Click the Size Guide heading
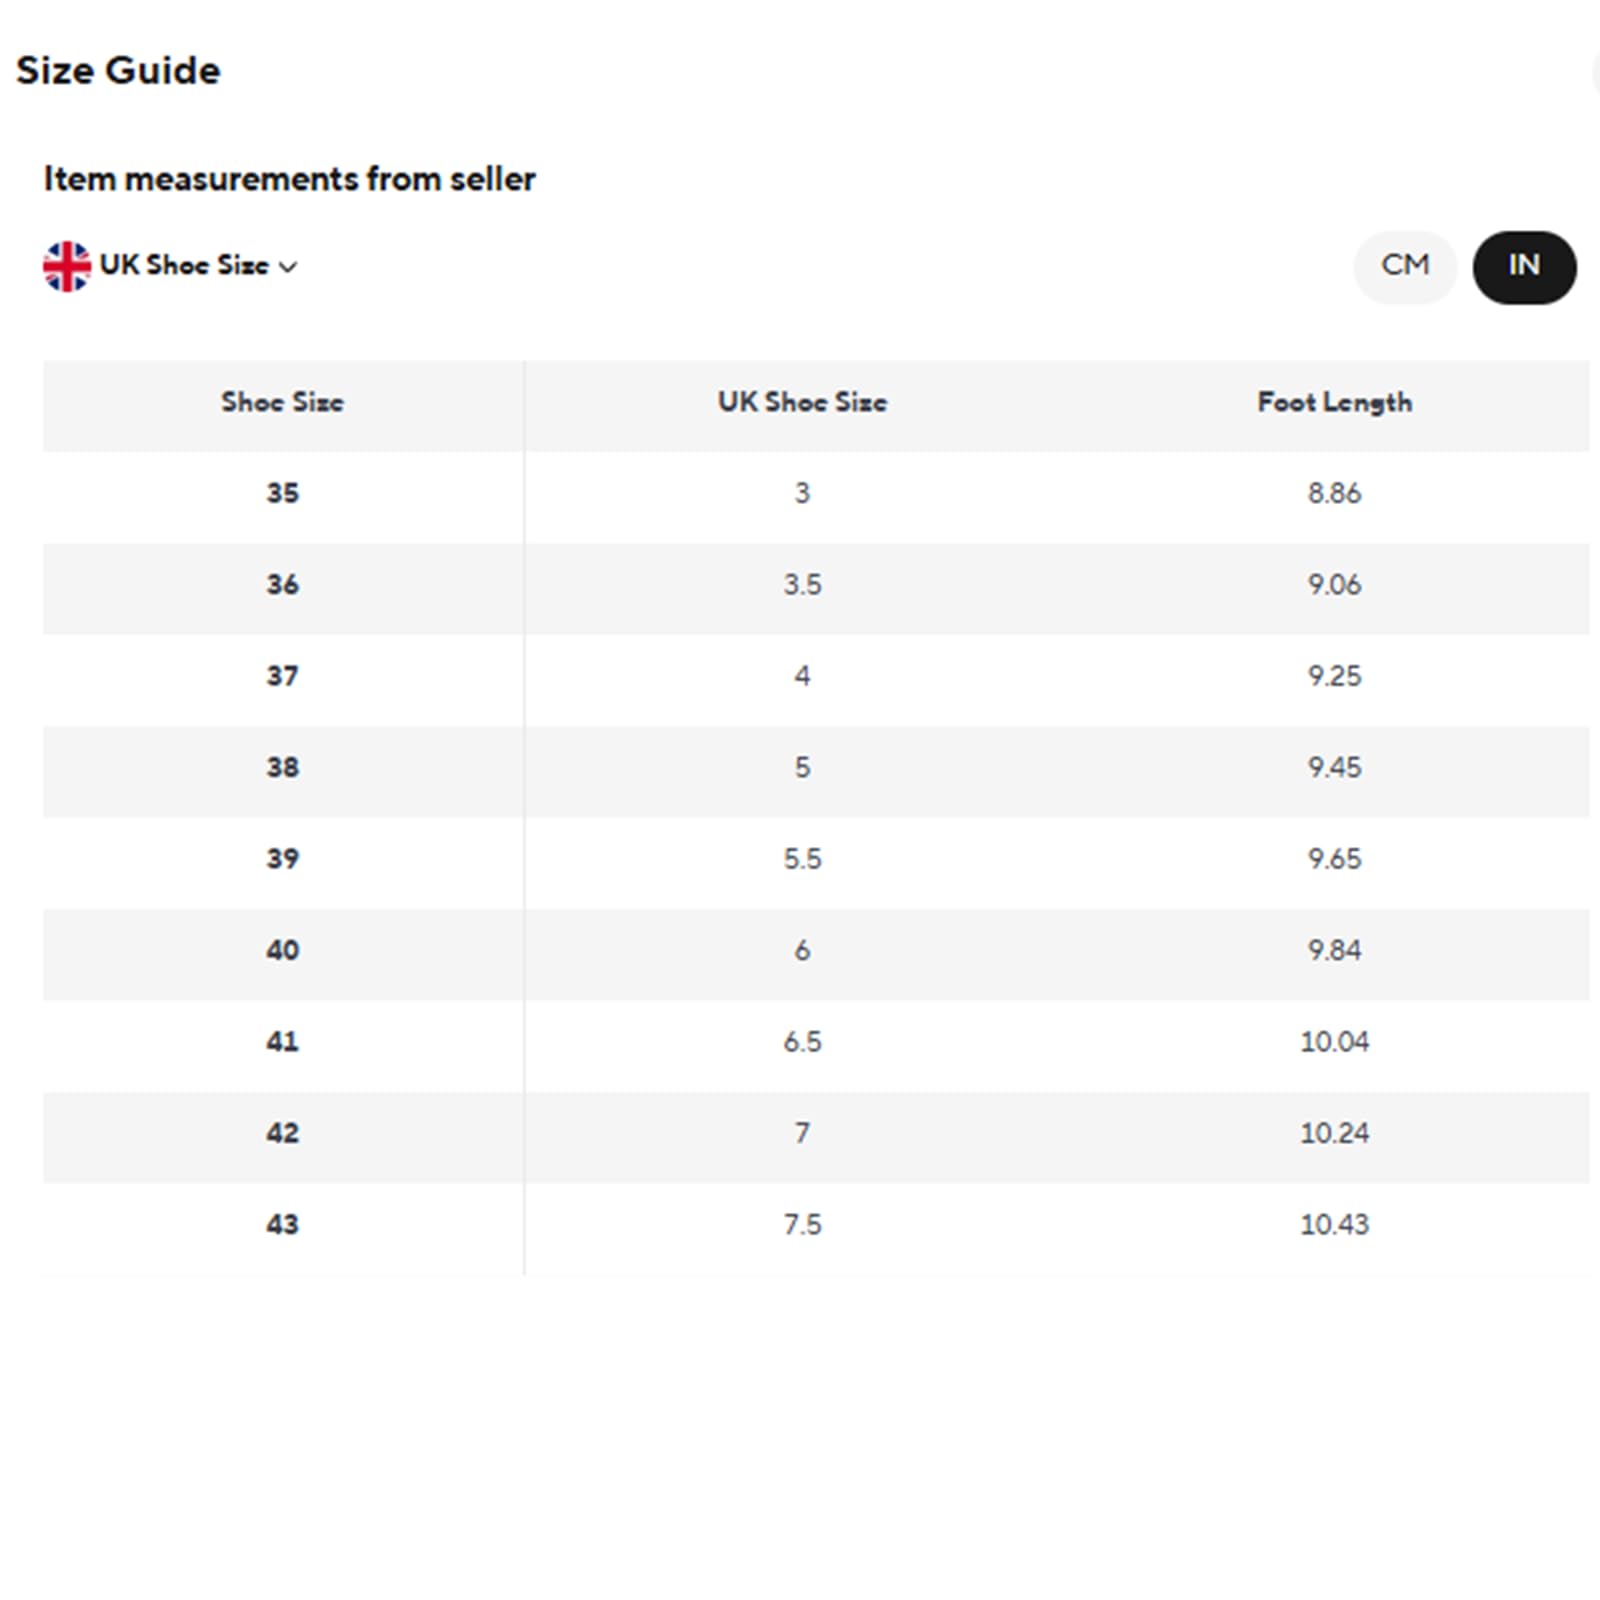 (x=118, y=71)
